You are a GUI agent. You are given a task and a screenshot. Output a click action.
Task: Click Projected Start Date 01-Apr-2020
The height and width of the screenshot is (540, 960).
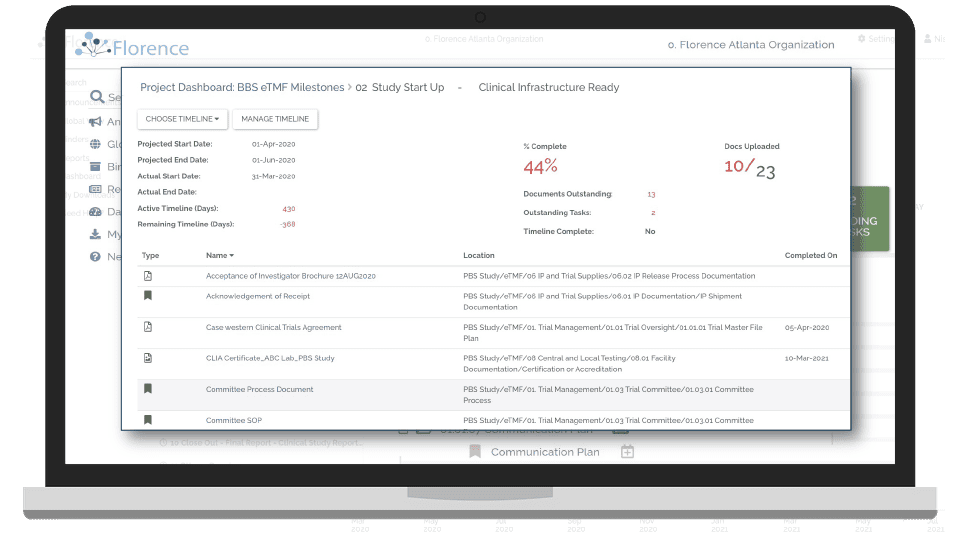coord(273,144)
